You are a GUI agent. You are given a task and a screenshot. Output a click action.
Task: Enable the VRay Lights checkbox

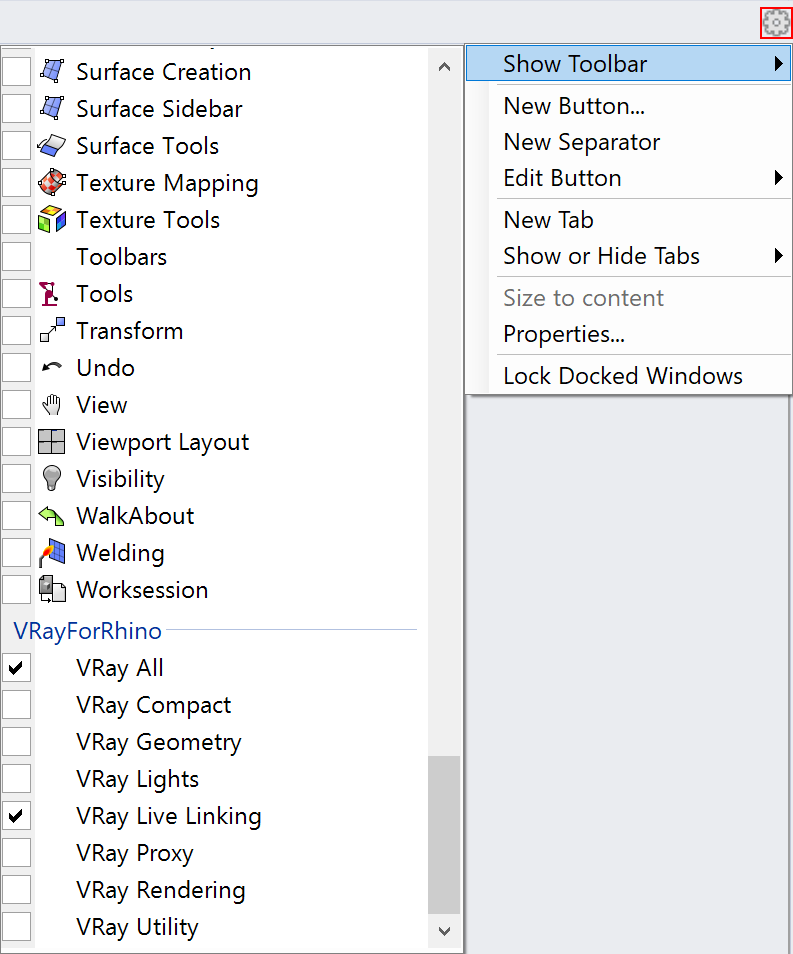coord(16,779)
